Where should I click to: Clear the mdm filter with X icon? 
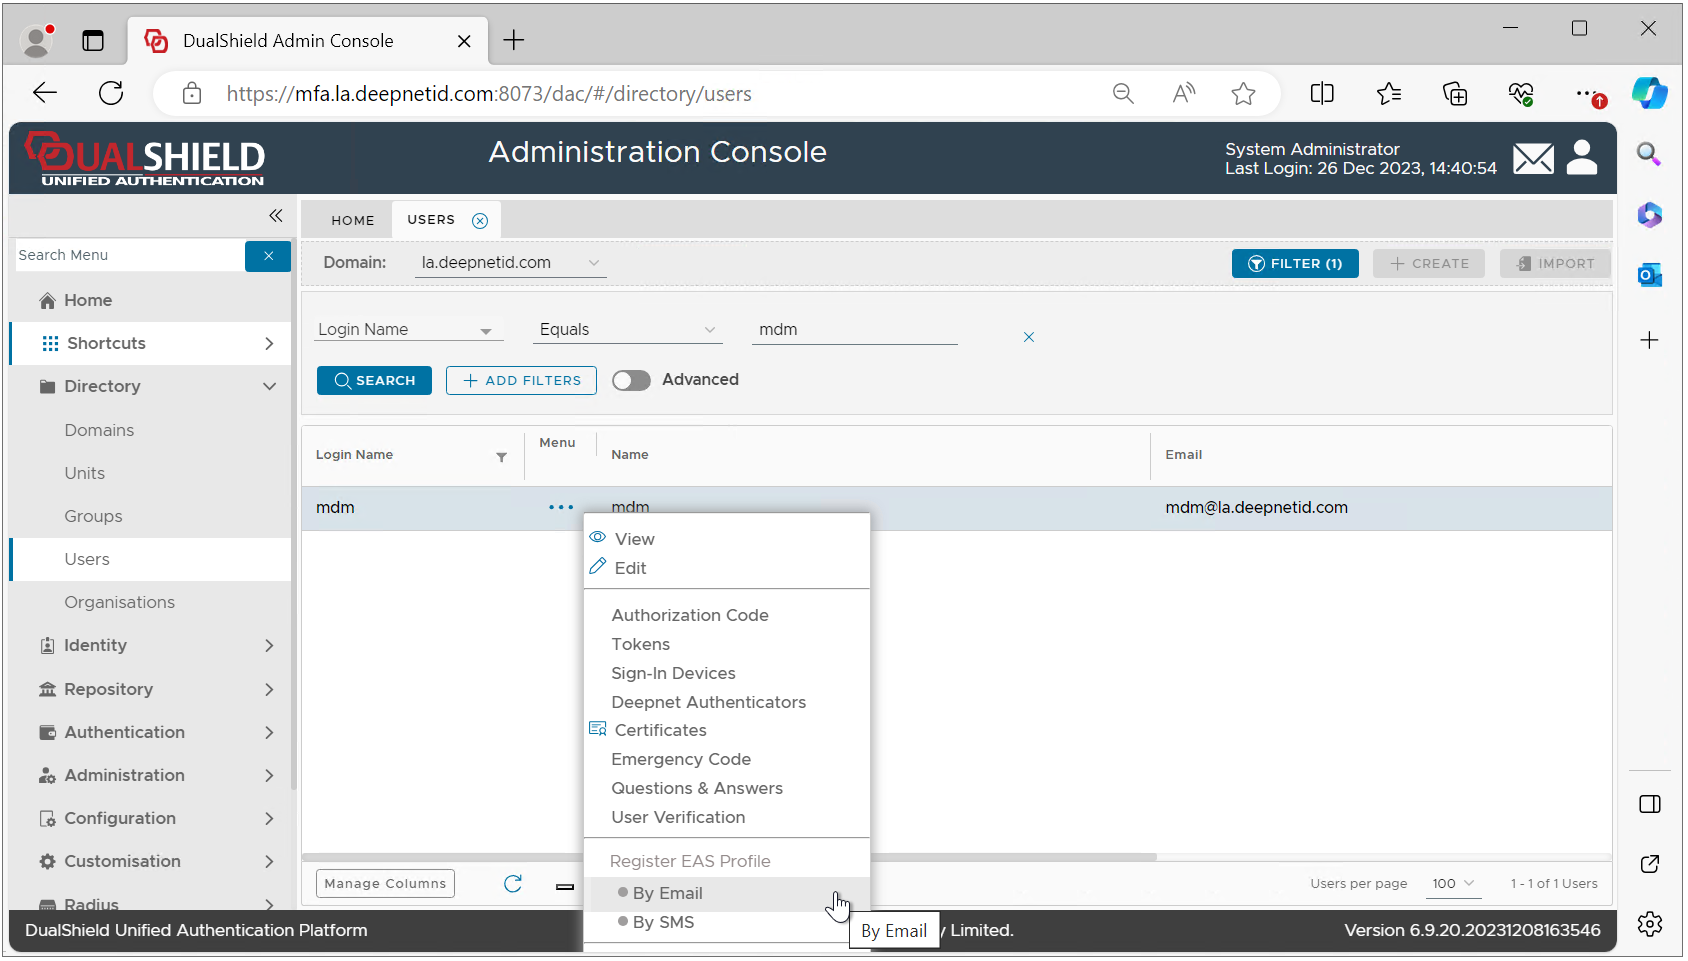(1028, 338)
